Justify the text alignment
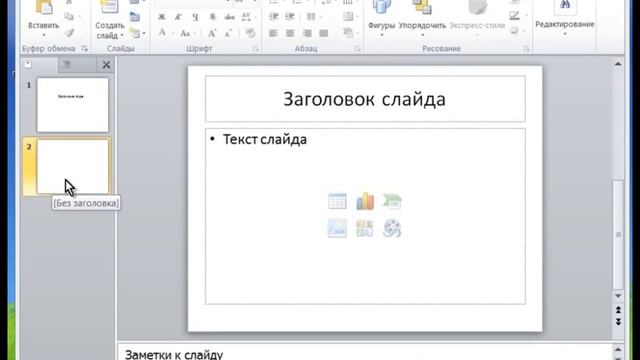The width and height of the screenshot is (640, 360). point(324,33)
